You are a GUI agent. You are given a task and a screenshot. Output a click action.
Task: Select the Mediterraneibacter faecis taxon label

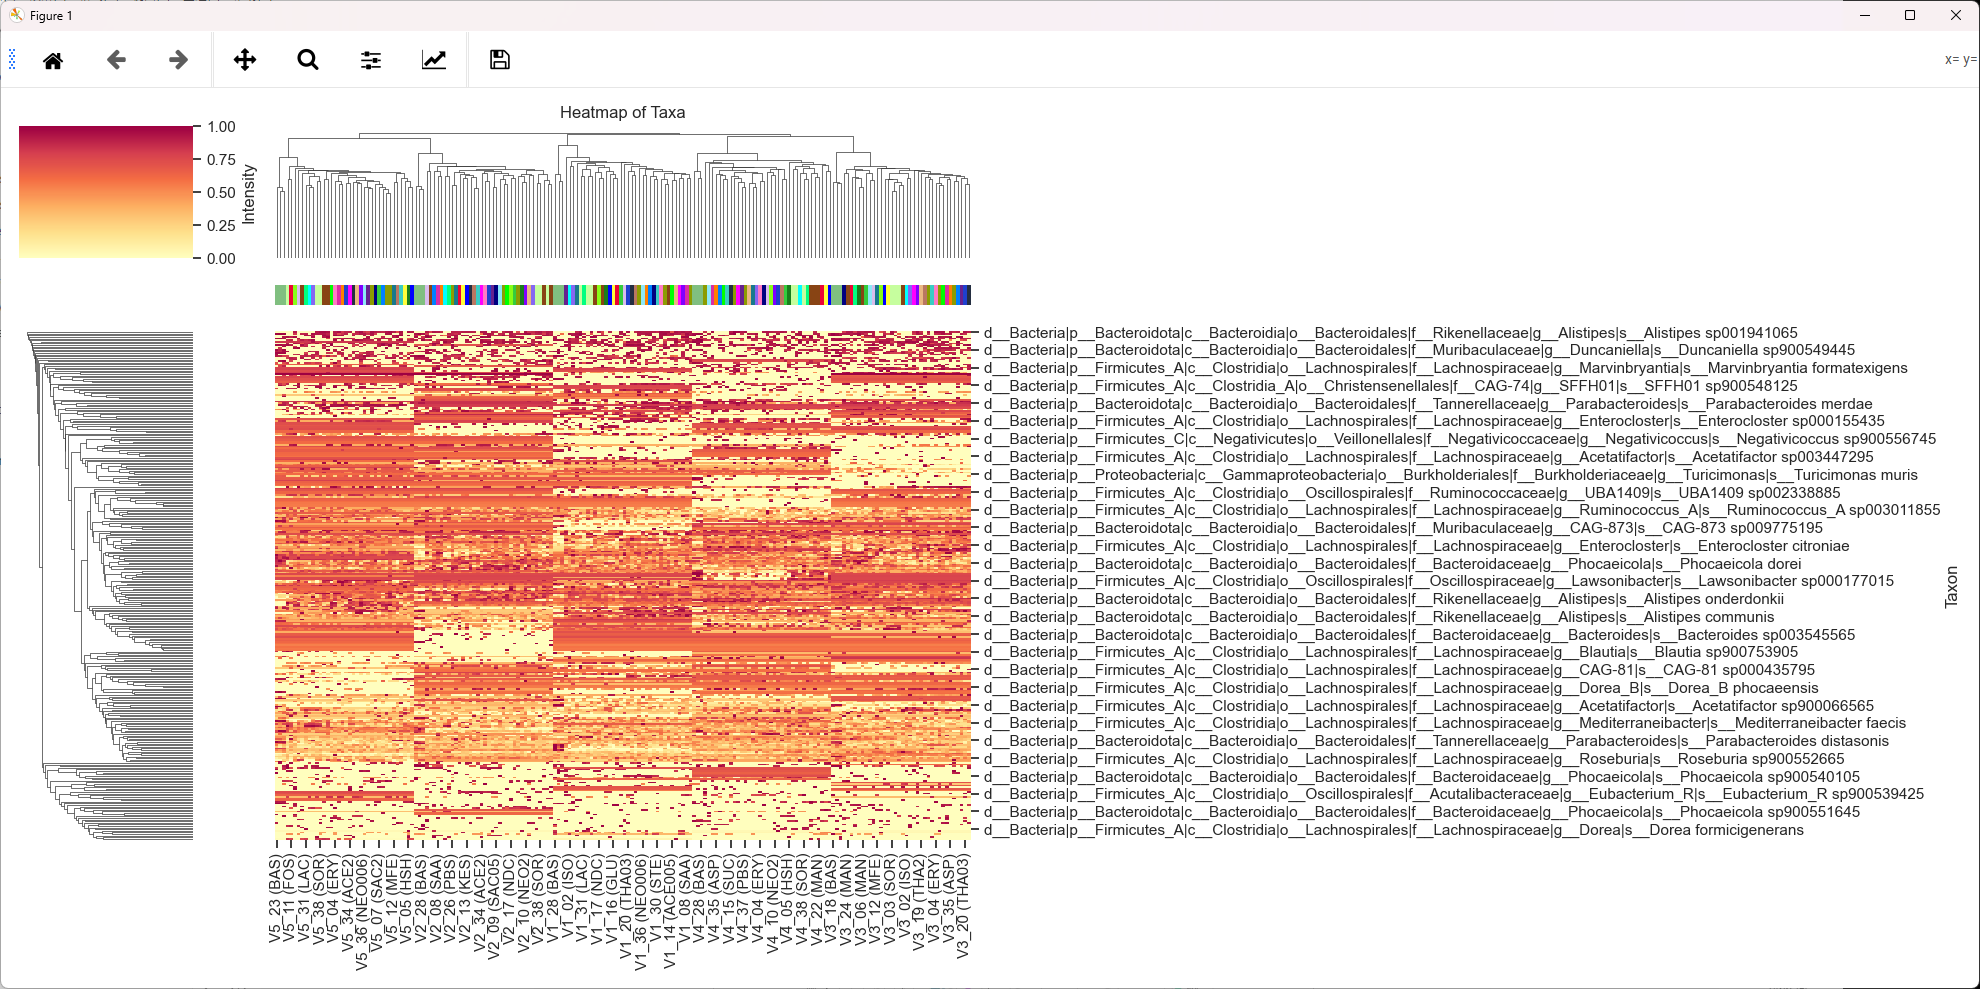[x=1445, y=723]
